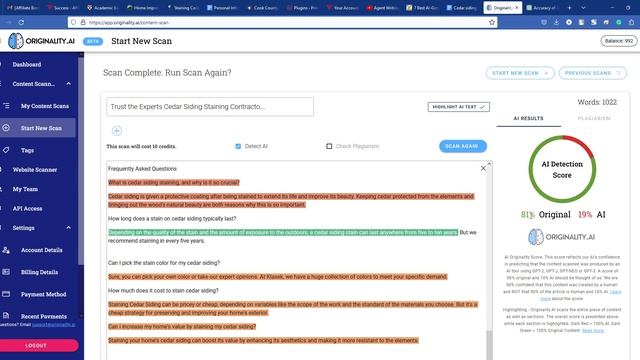Click the green highlighted sentence about stain lasting

pos(283,232)
